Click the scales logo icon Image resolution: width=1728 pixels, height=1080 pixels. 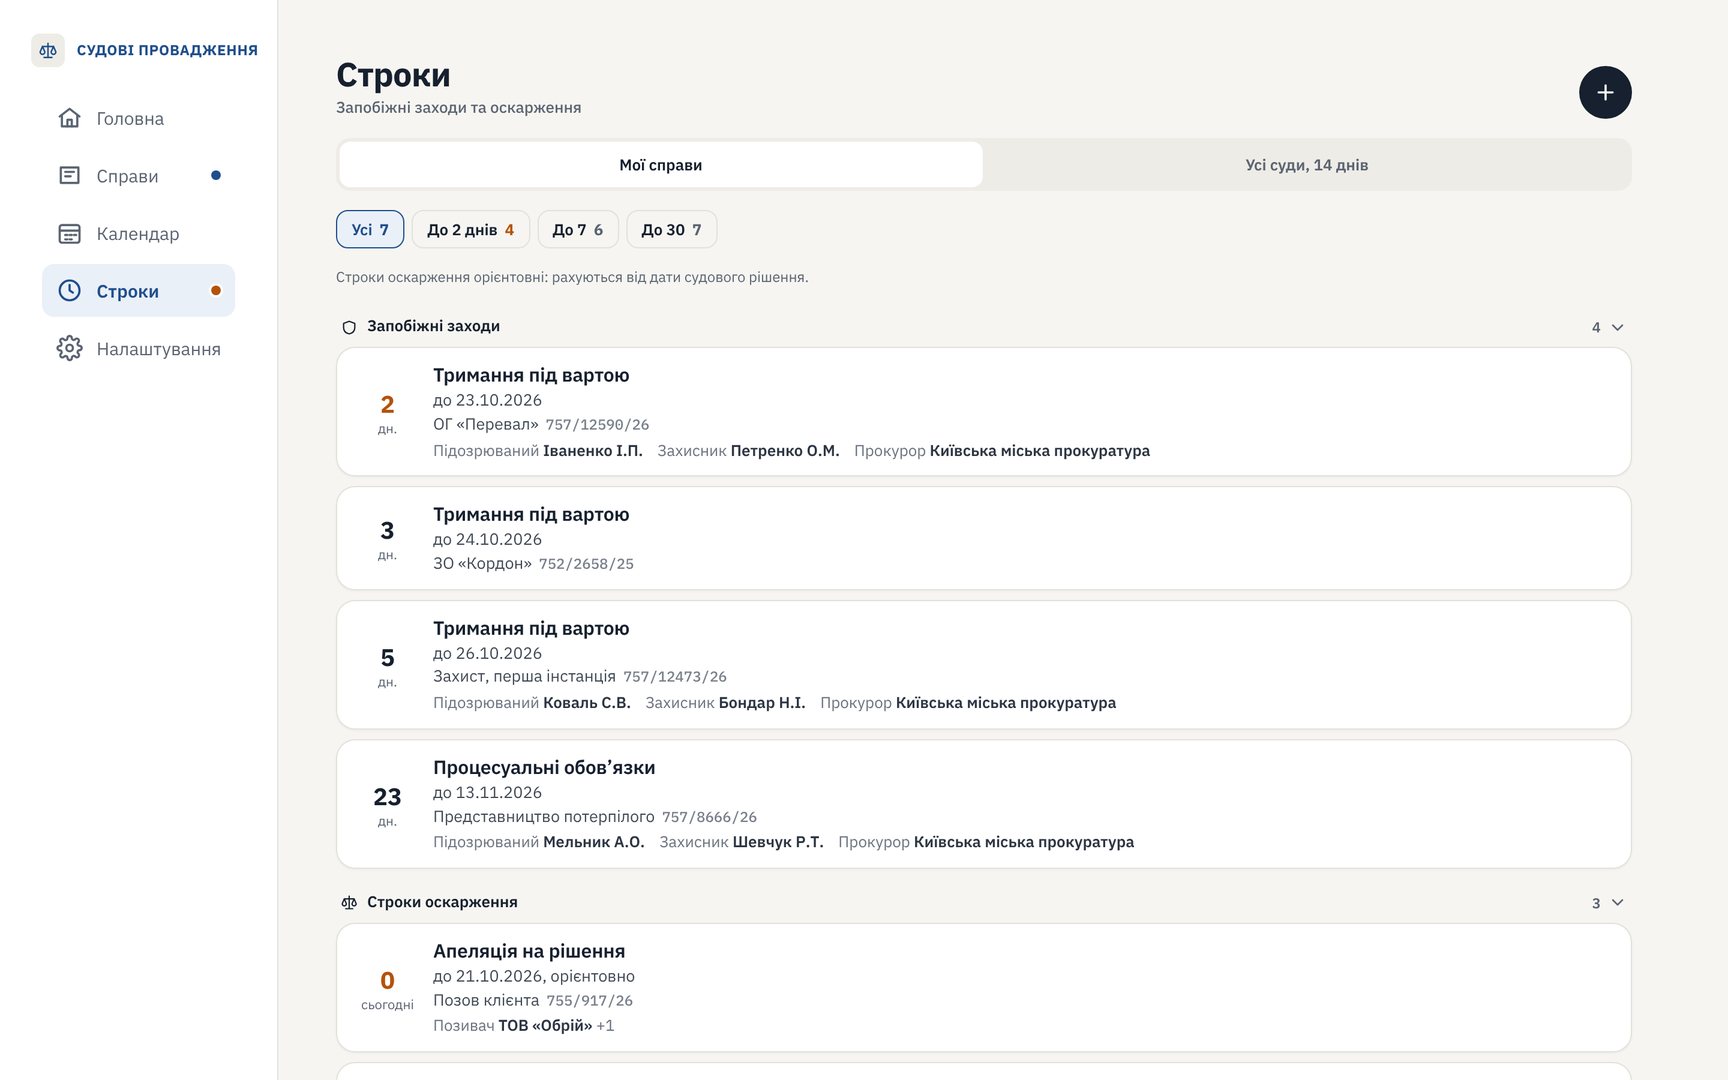click(x=48, y=50)
